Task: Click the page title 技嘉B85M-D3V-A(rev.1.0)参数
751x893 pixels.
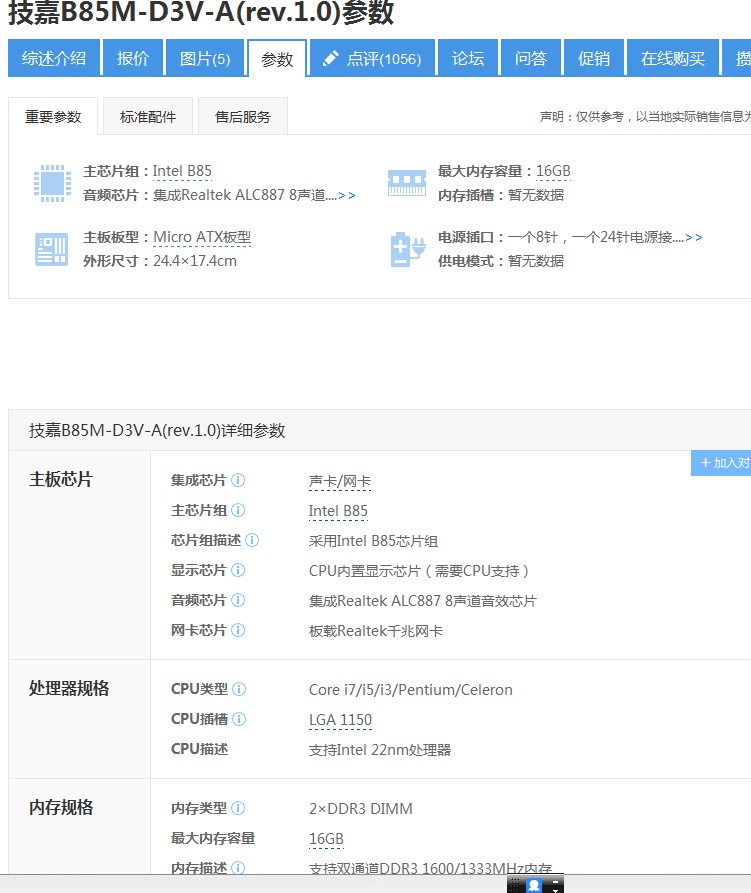Action: (x=201, y=11)
